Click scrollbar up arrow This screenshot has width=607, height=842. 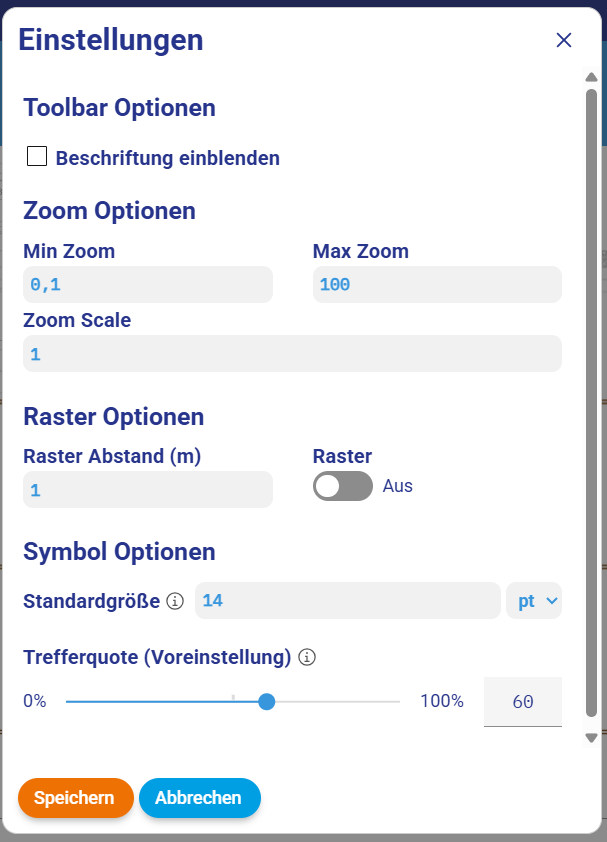(x=591, y=78)
